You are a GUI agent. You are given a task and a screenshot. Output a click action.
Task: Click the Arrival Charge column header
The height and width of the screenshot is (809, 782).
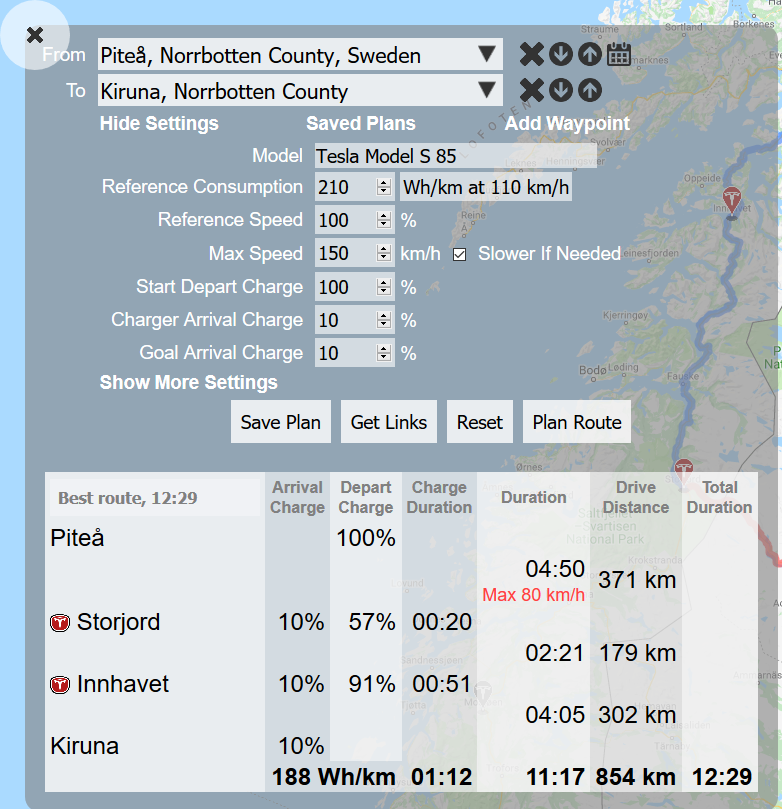[x=297, y=497]
